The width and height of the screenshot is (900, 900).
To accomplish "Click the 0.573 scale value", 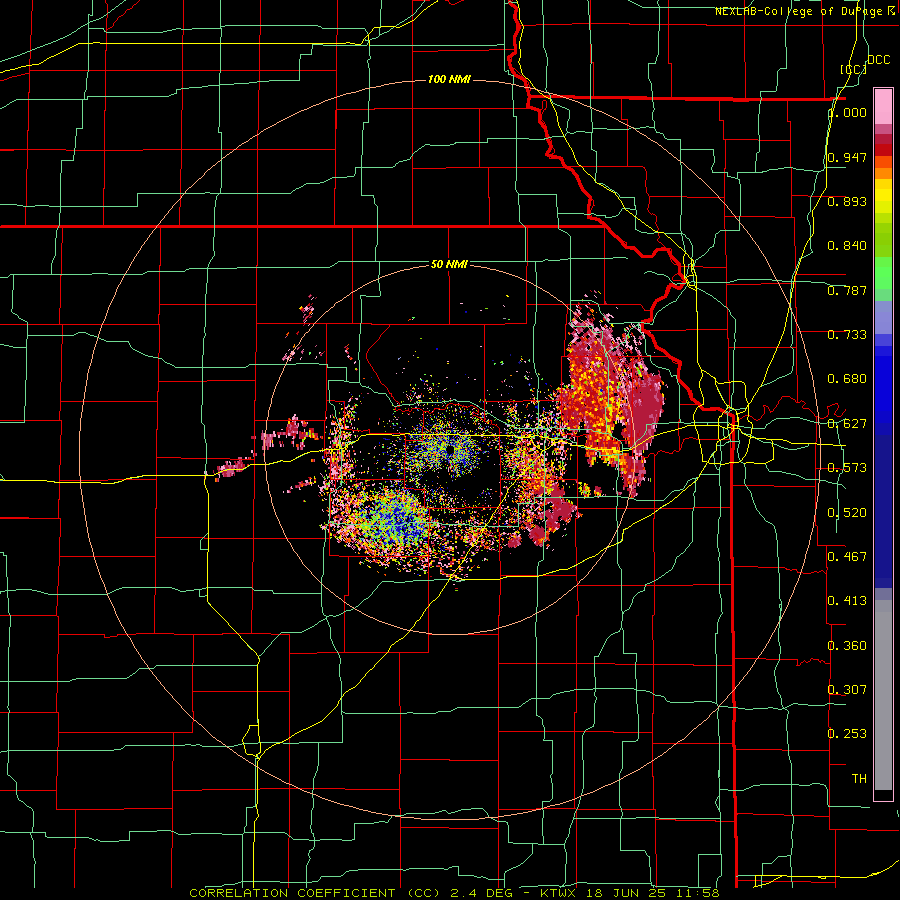I will point(847,468).
